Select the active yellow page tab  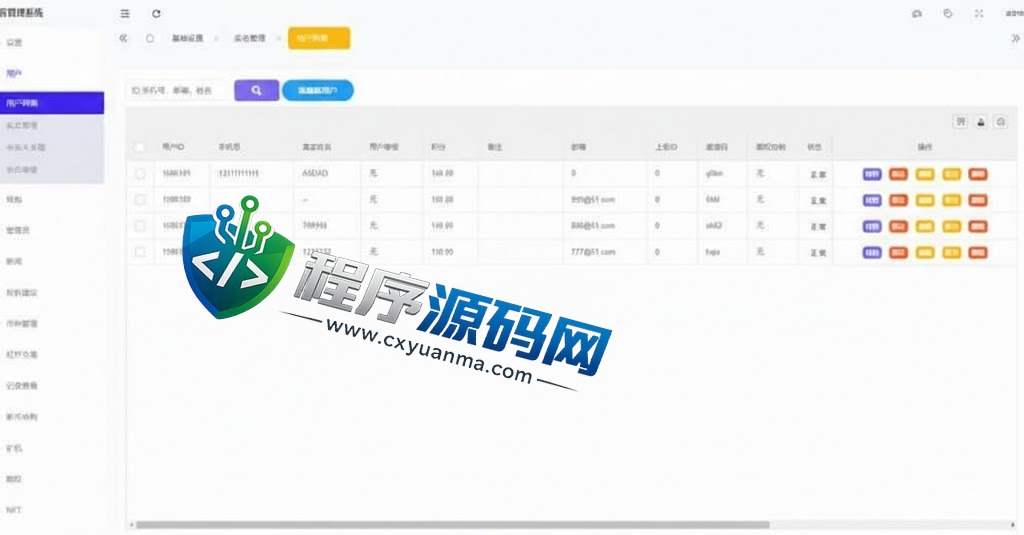tap(319, 39)
